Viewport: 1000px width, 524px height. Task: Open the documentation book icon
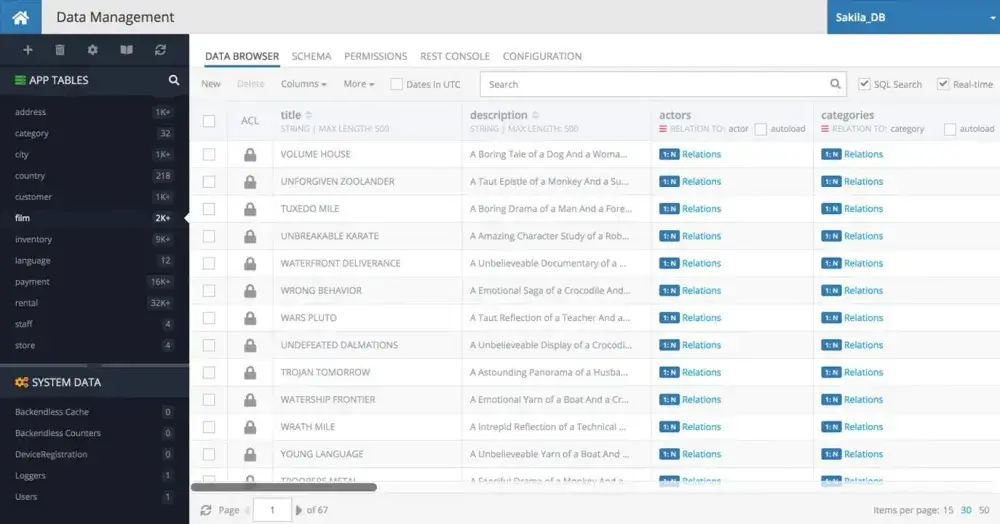(126, 50)
